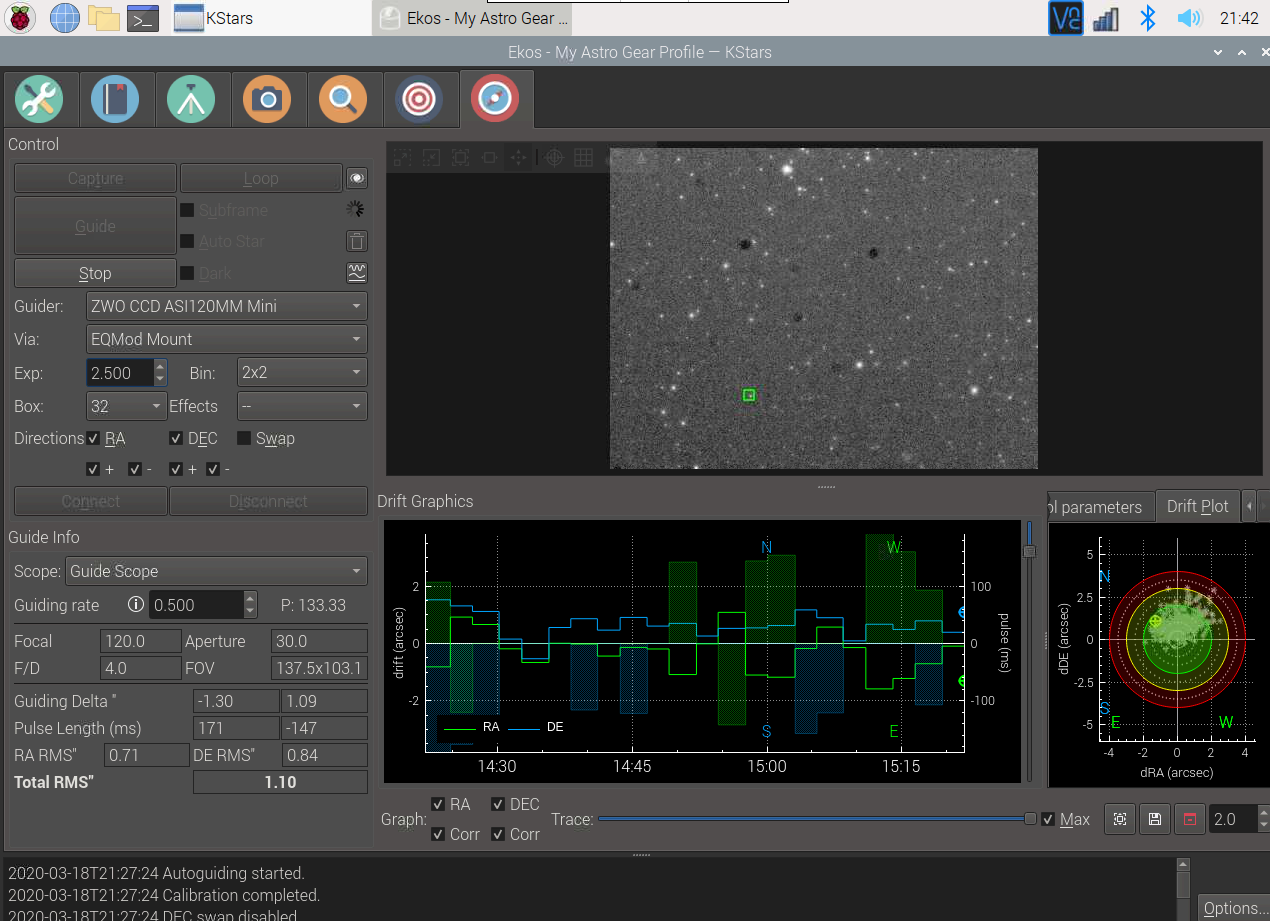Toggle grid lines icon on guide image toolbar

(x=584, y=157)
